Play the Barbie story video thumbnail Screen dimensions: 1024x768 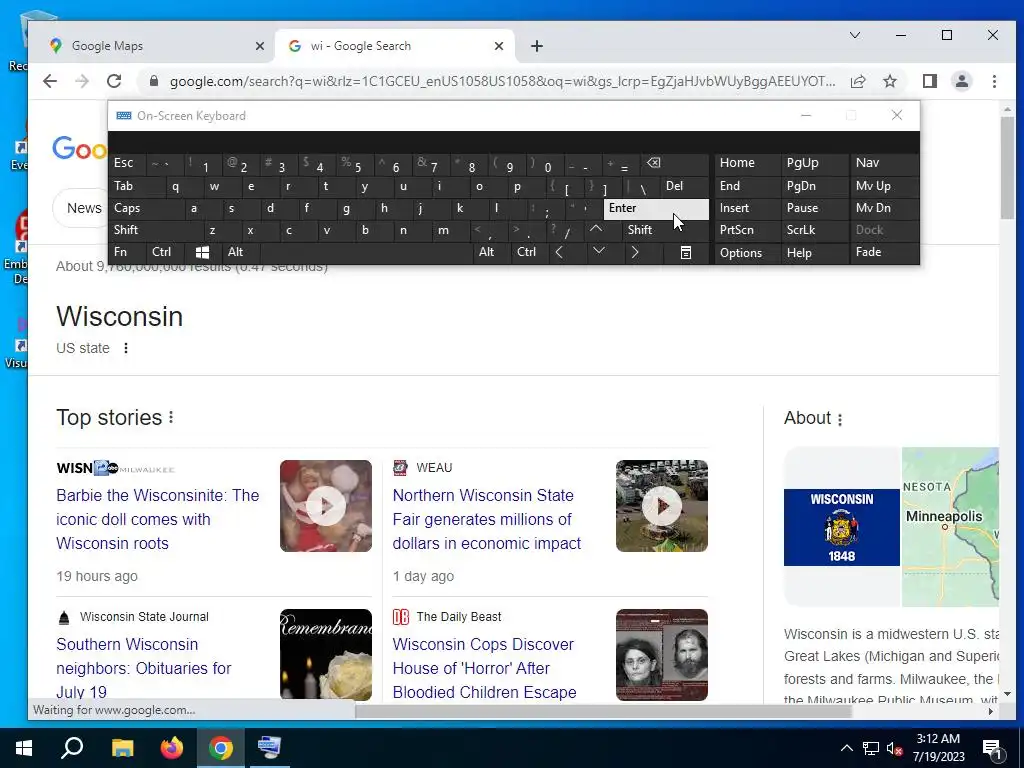326,506
